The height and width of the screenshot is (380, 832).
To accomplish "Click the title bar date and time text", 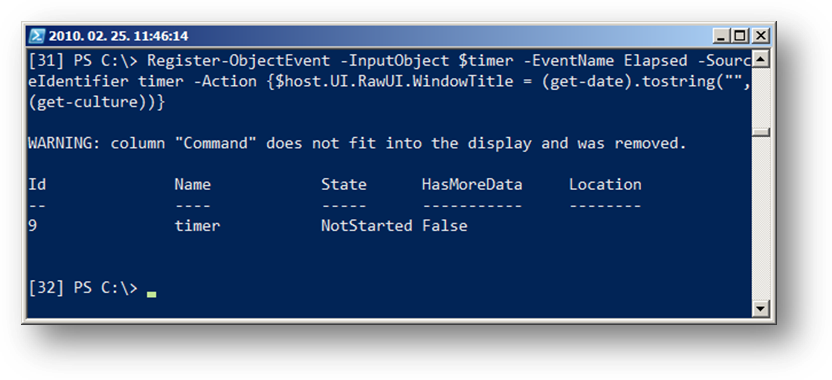I will pos(118,36).
